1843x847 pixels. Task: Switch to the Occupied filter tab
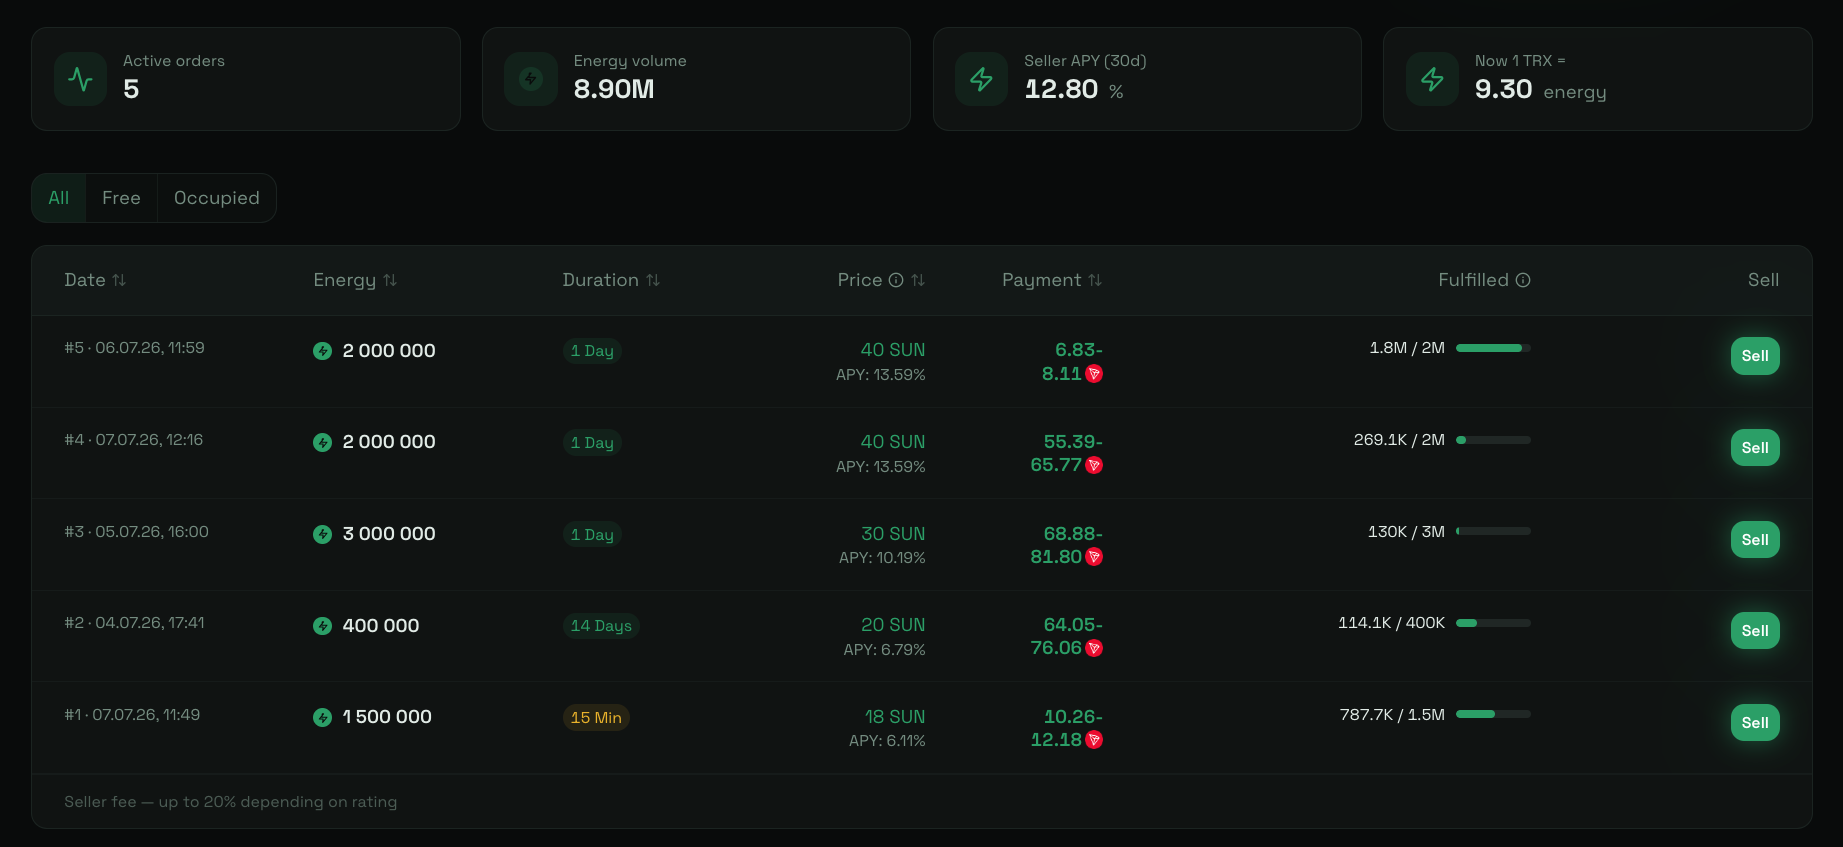[x=217, y=198]
